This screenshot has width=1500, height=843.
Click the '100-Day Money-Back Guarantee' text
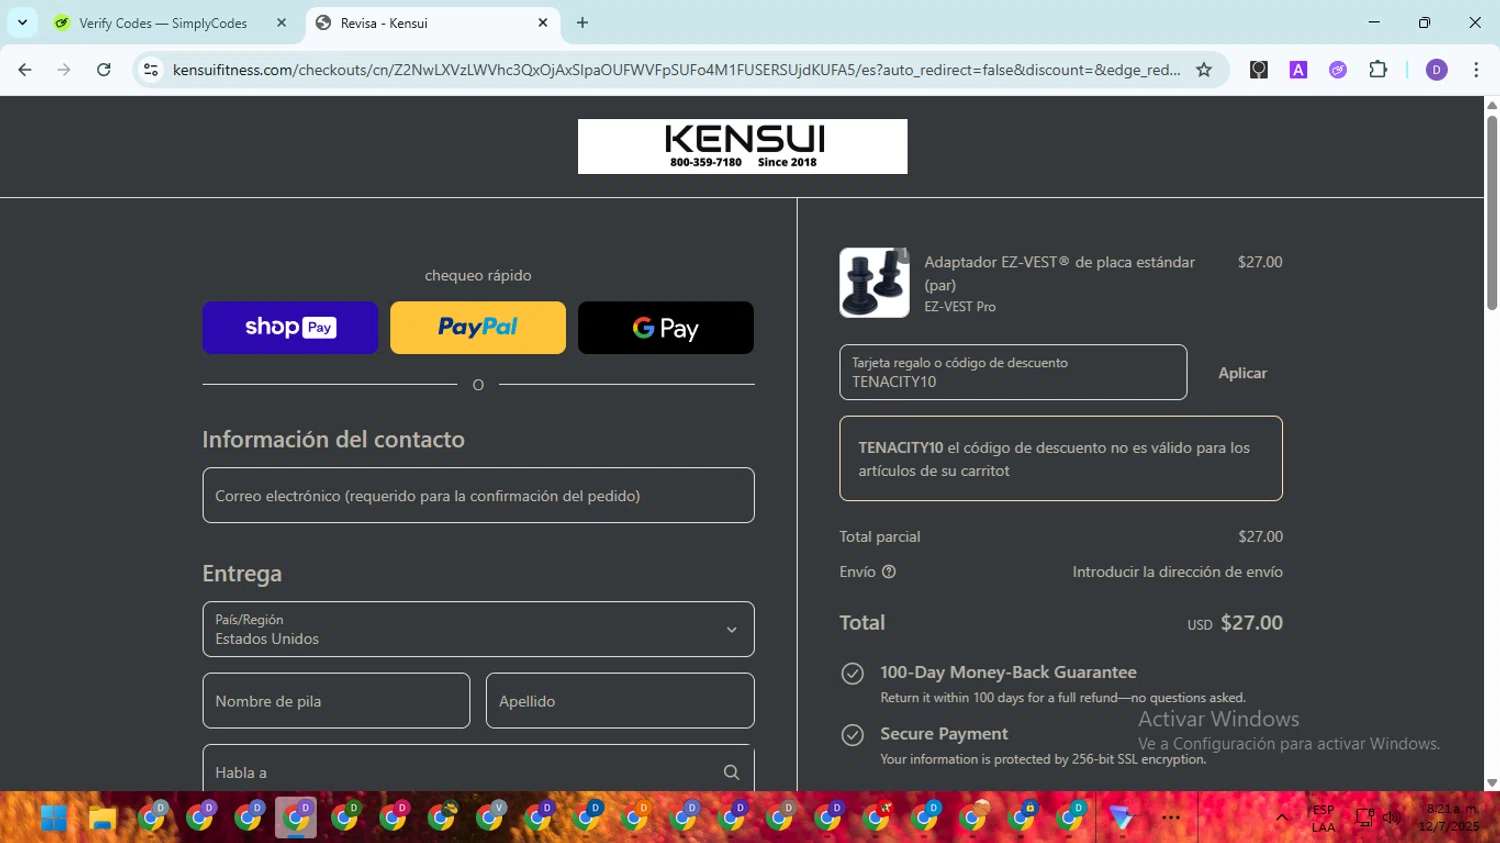tap(1008, 672)
